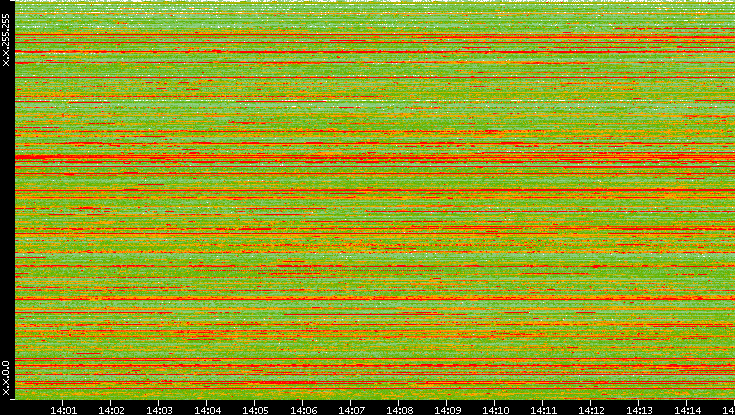Click the x.x.0.0 address axis label
Viewport: 735px width, 415px height.
click(6, 378)
